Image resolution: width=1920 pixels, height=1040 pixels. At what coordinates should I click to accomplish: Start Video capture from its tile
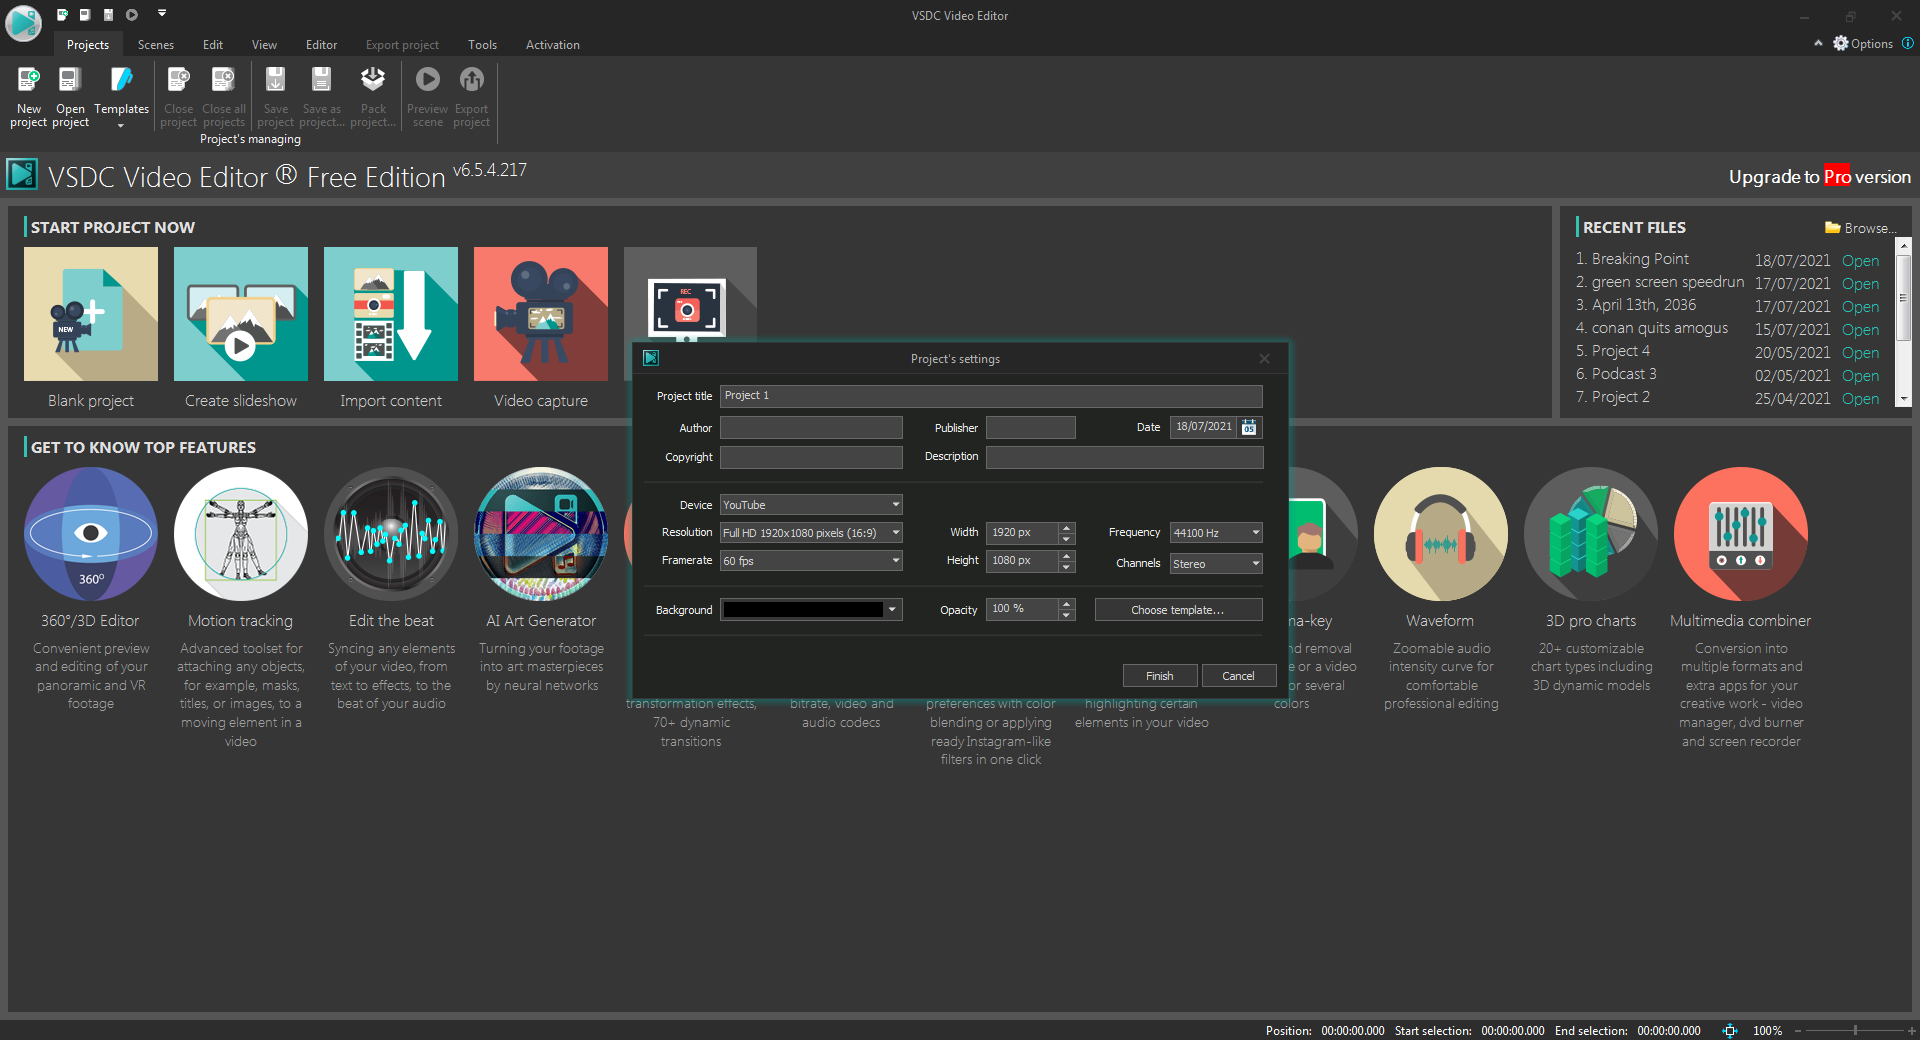(541, 315)
